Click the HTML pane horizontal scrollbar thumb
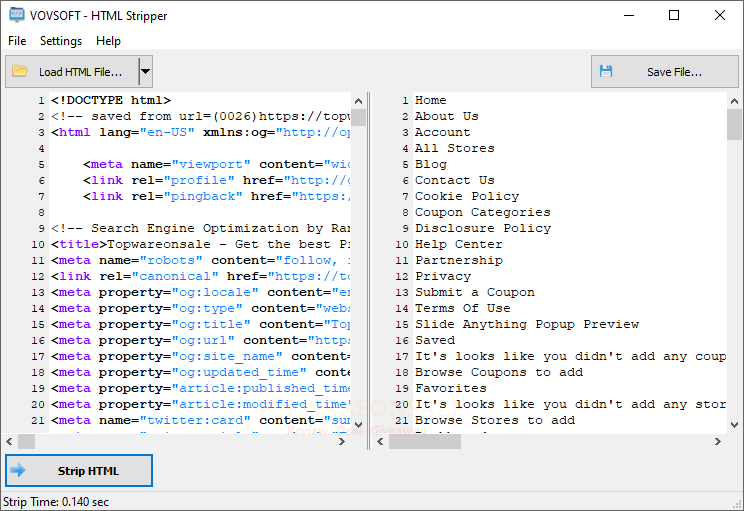This screenshot has height=511, width=744. pyautogui.click(x=26, y=442)
